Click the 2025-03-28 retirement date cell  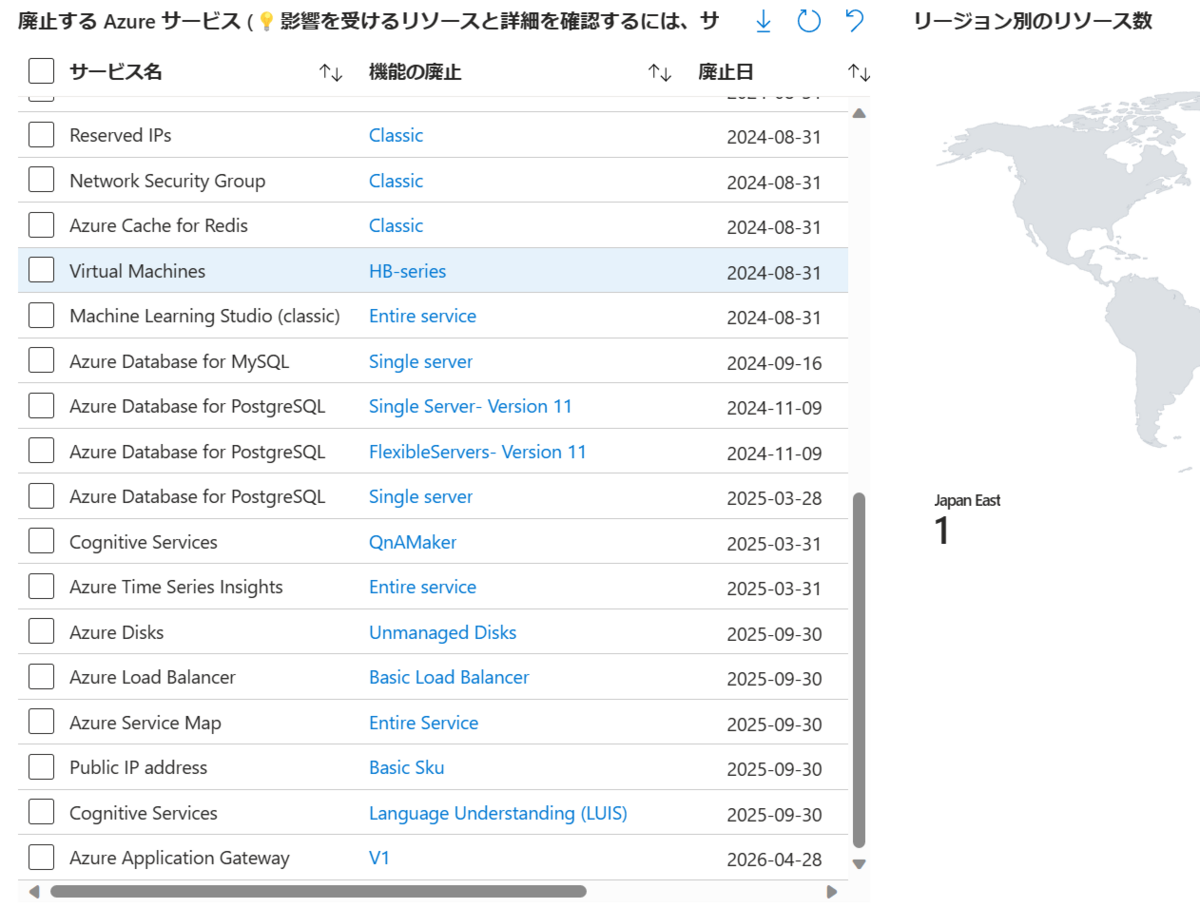tap(774, 498)
